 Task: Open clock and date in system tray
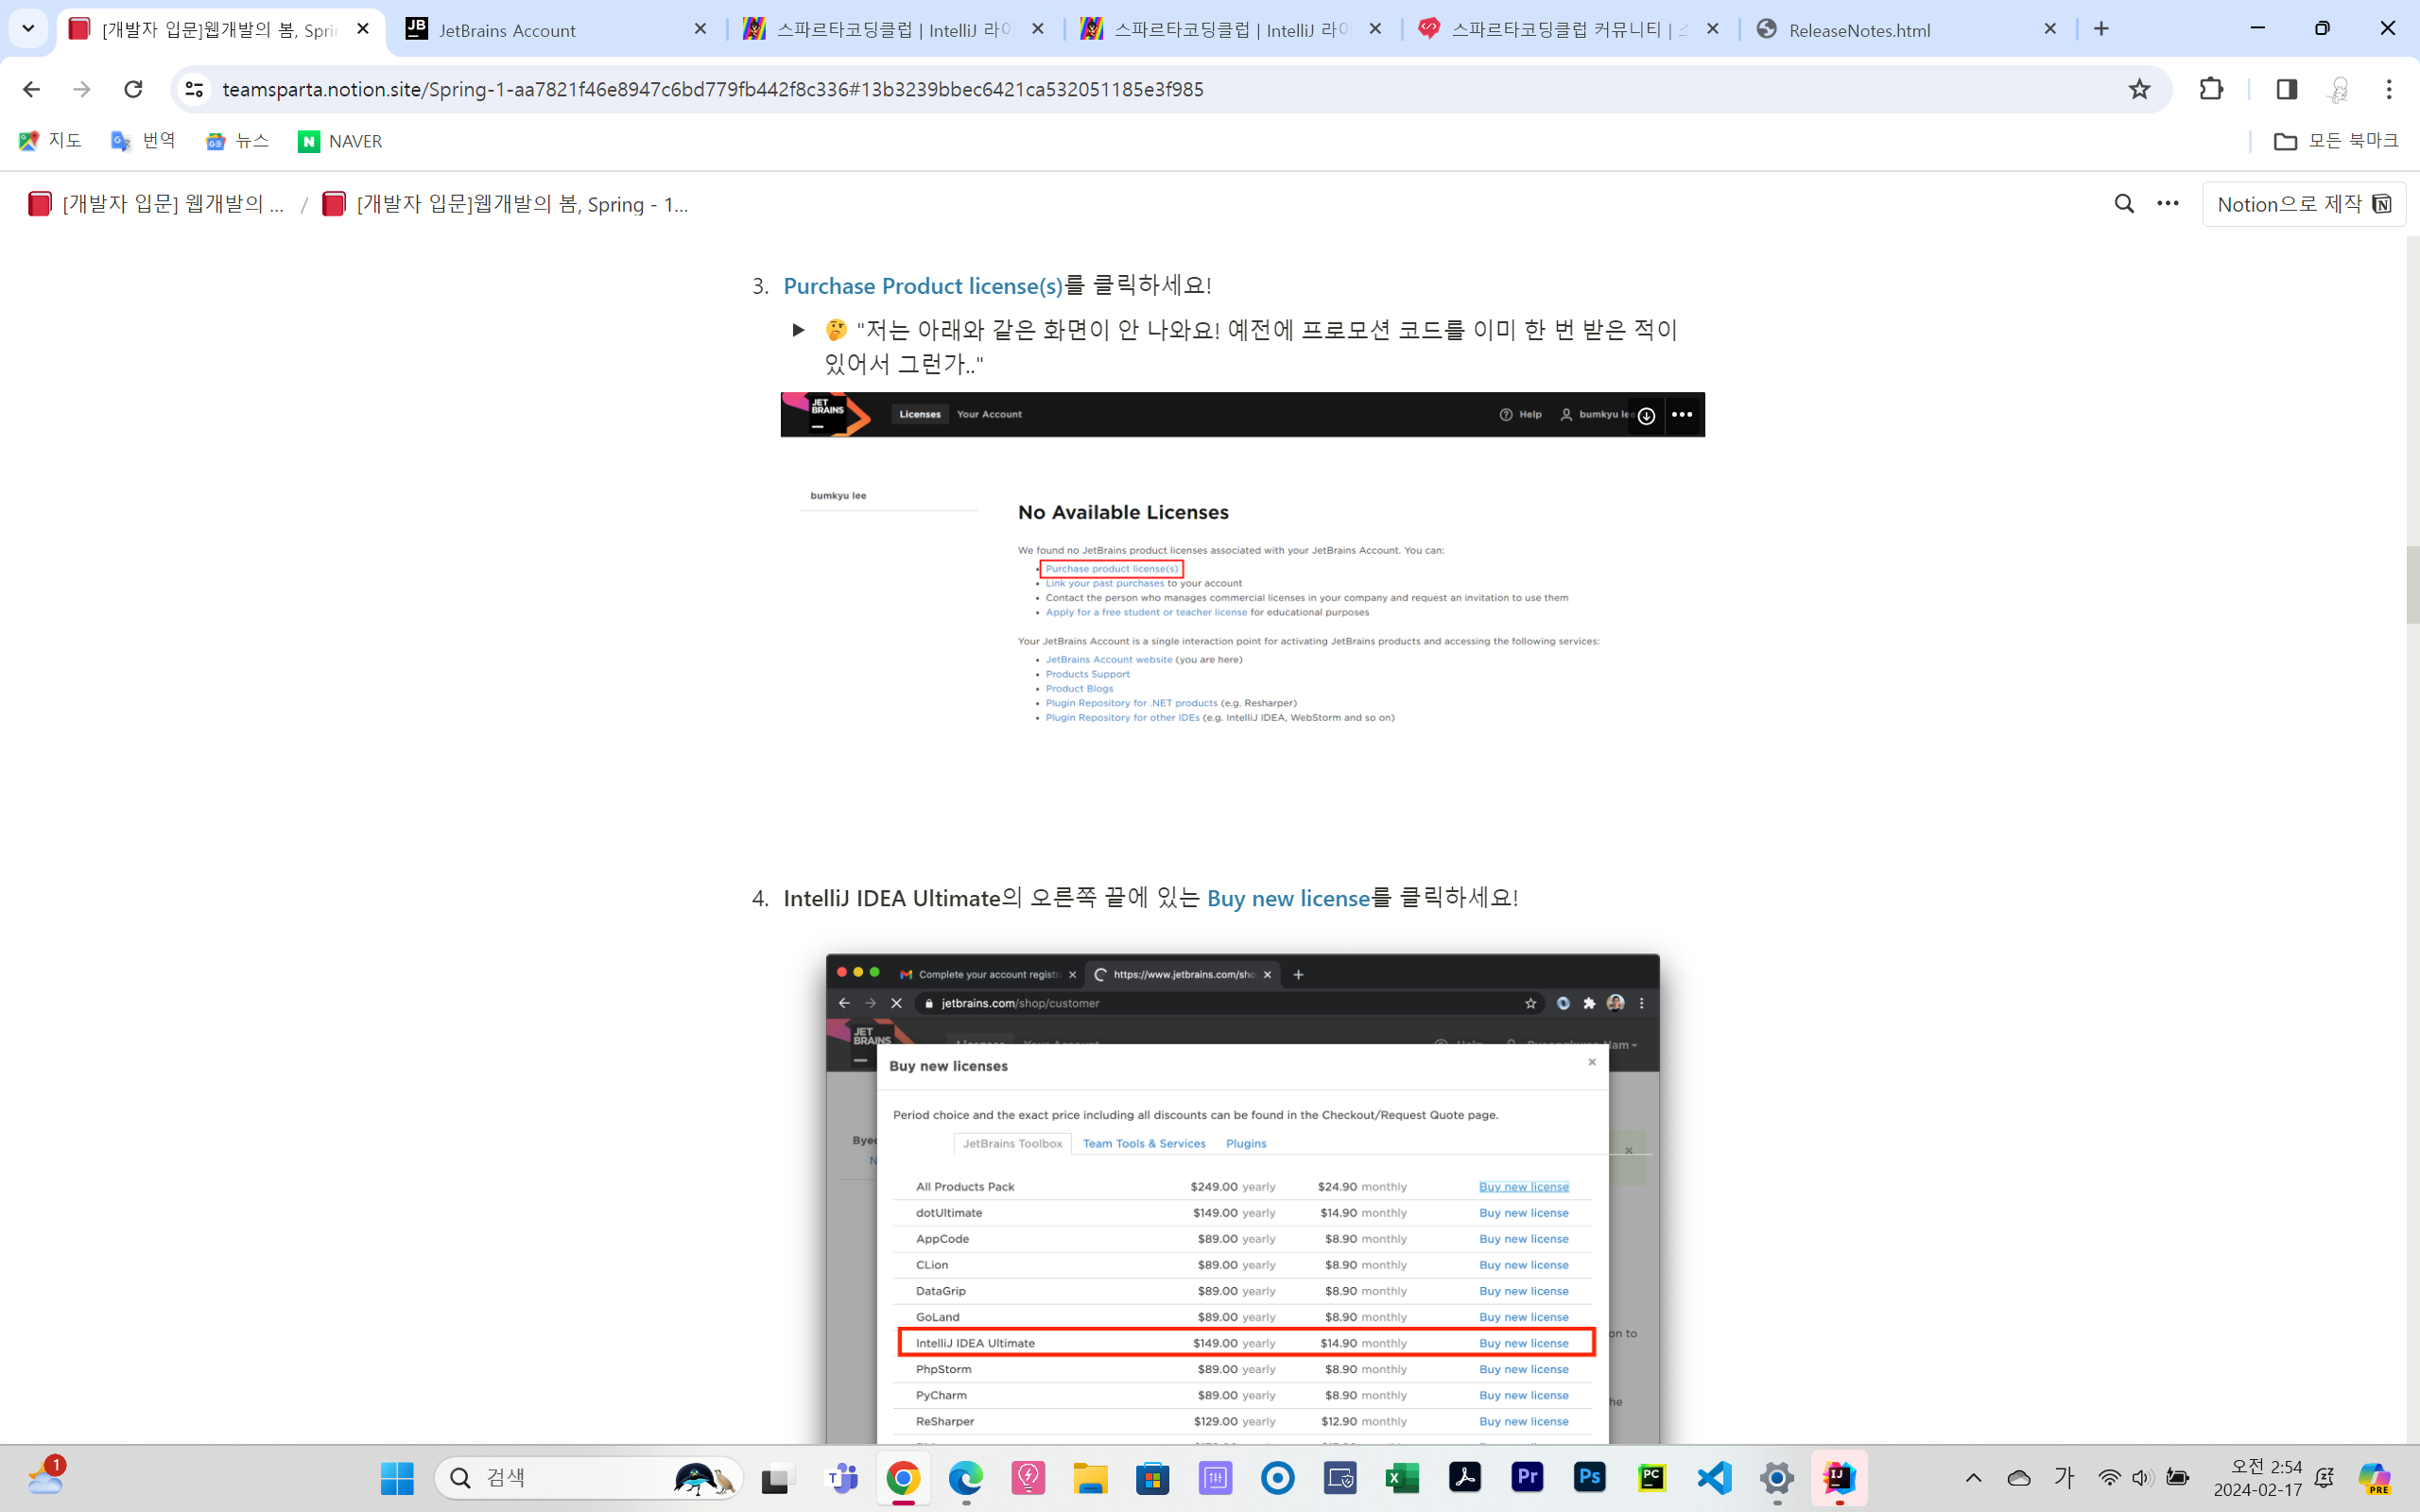[2258, 1478]
